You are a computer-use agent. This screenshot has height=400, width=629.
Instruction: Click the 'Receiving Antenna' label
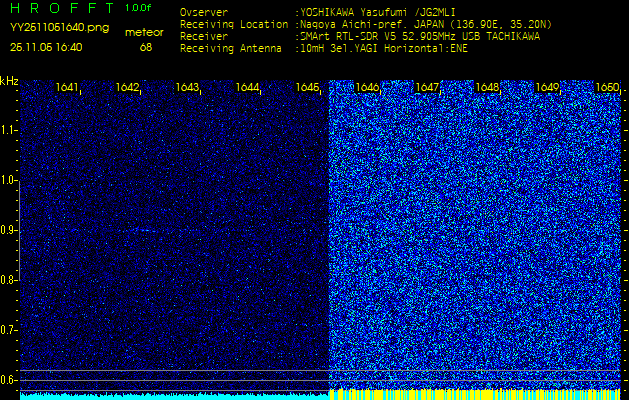tap(231, 49)
